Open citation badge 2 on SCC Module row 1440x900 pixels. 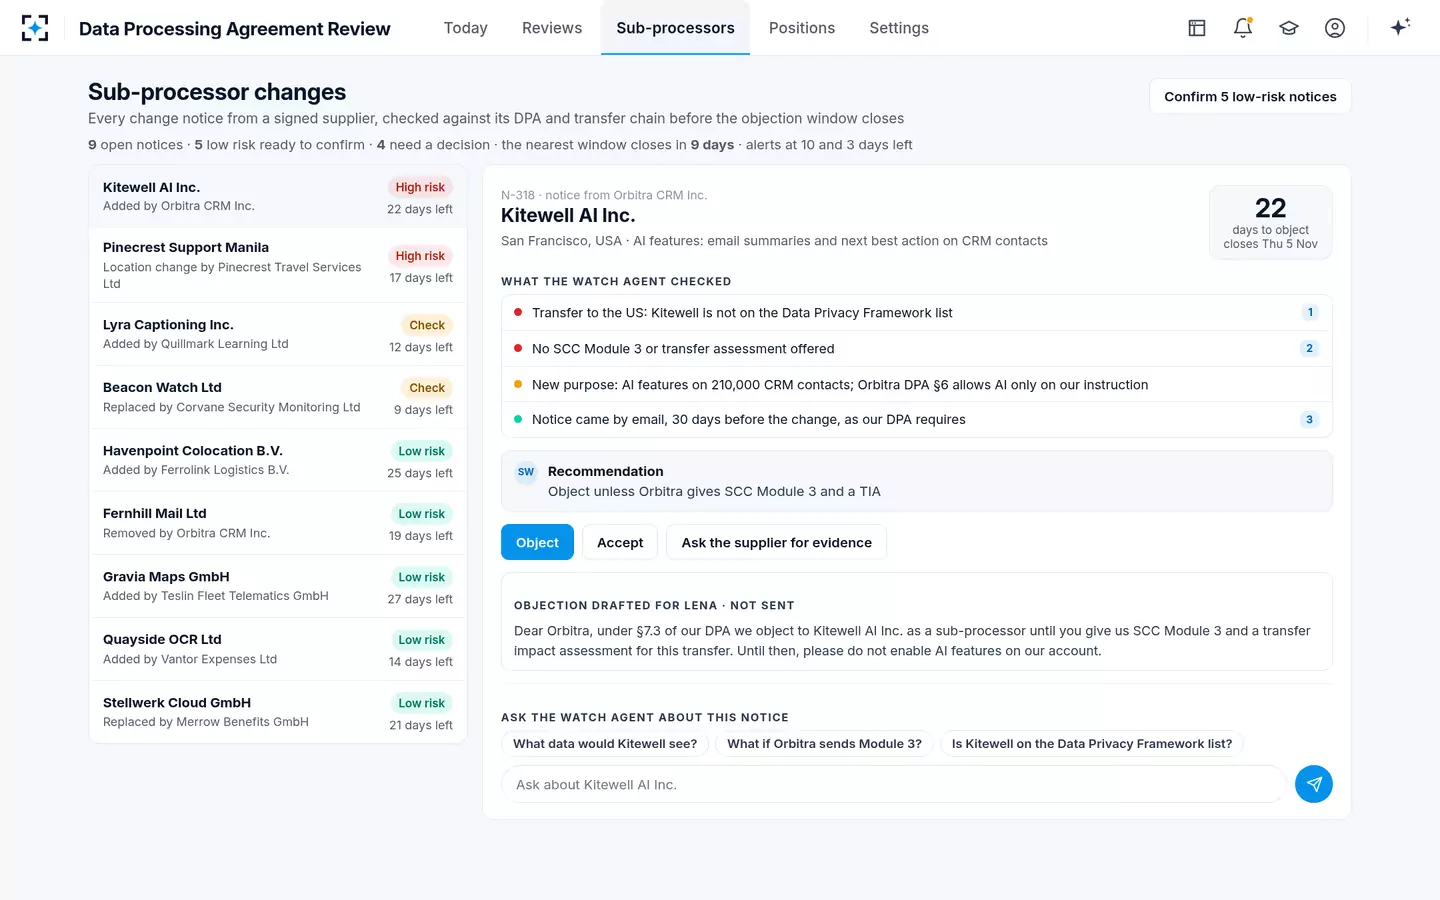pyautogui.click(x=1310, y=348)
